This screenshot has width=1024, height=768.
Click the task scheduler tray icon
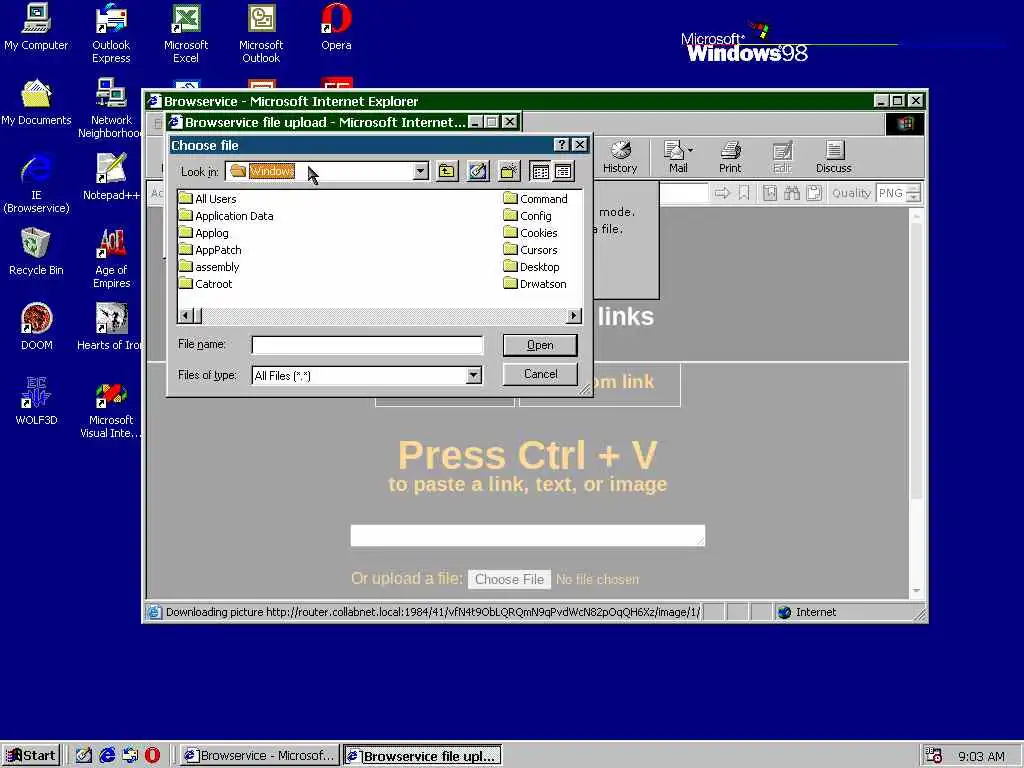tap(934, 756)
